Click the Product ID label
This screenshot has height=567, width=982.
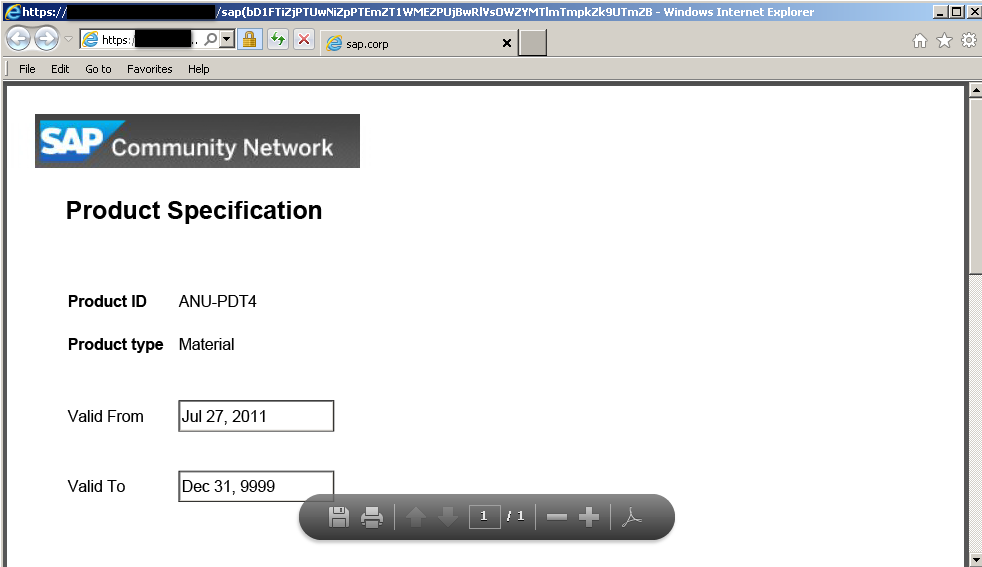pos(107,301)
